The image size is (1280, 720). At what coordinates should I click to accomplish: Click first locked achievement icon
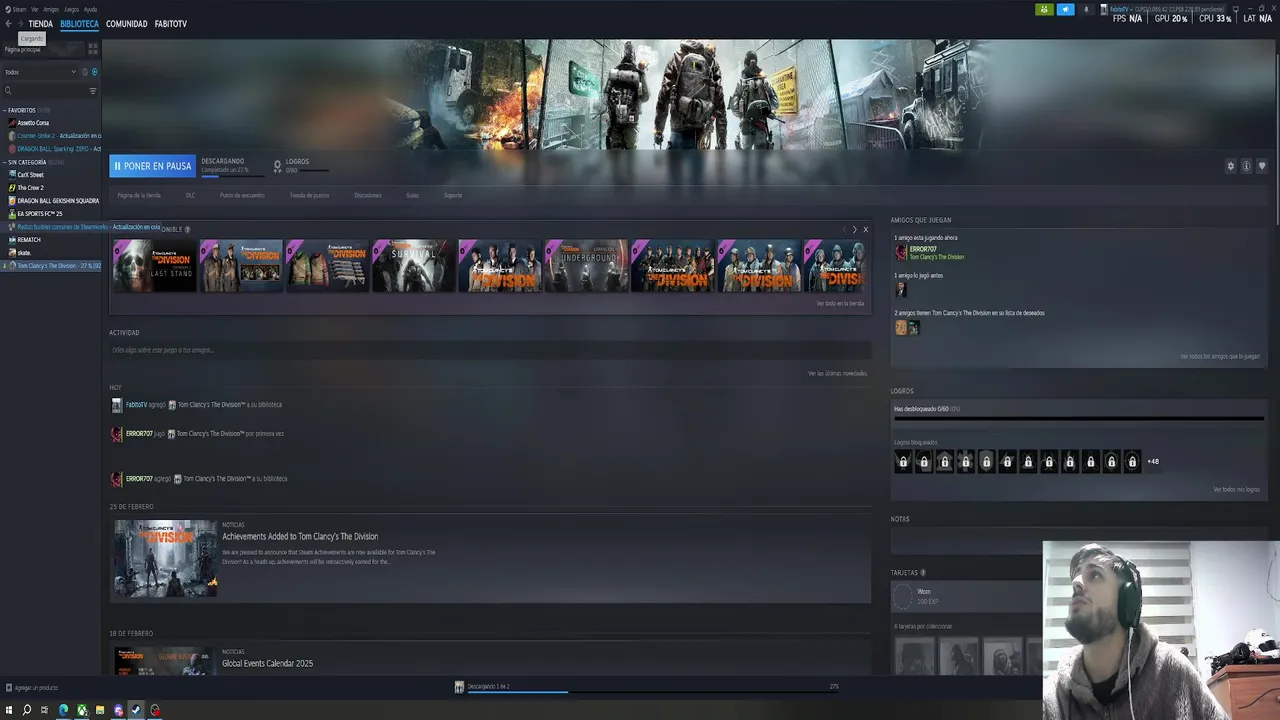pos(903,462)
